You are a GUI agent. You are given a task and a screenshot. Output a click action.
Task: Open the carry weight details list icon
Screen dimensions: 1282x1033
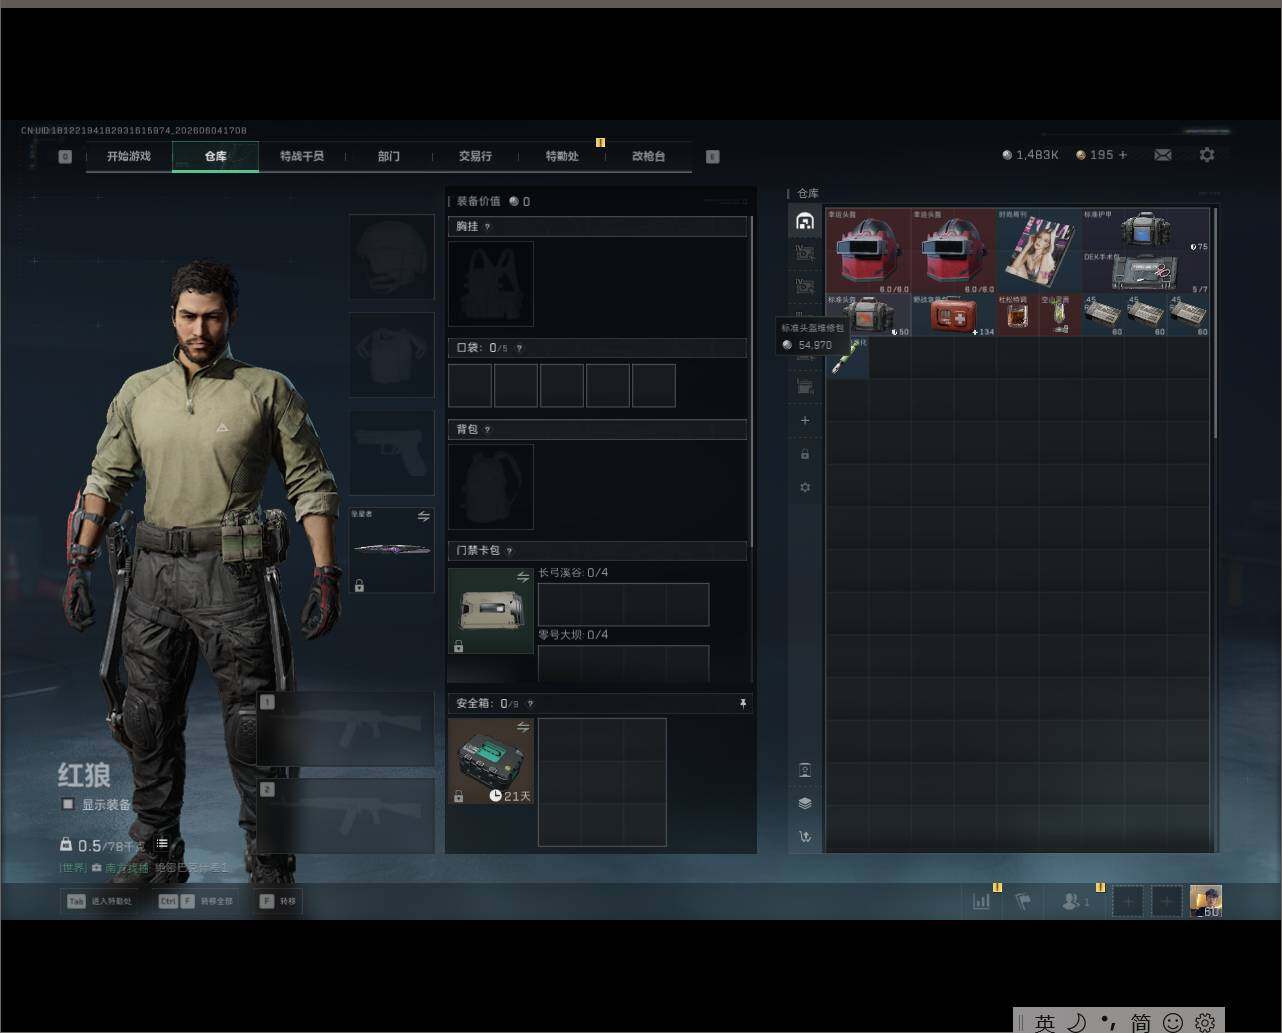coord(162,845)
